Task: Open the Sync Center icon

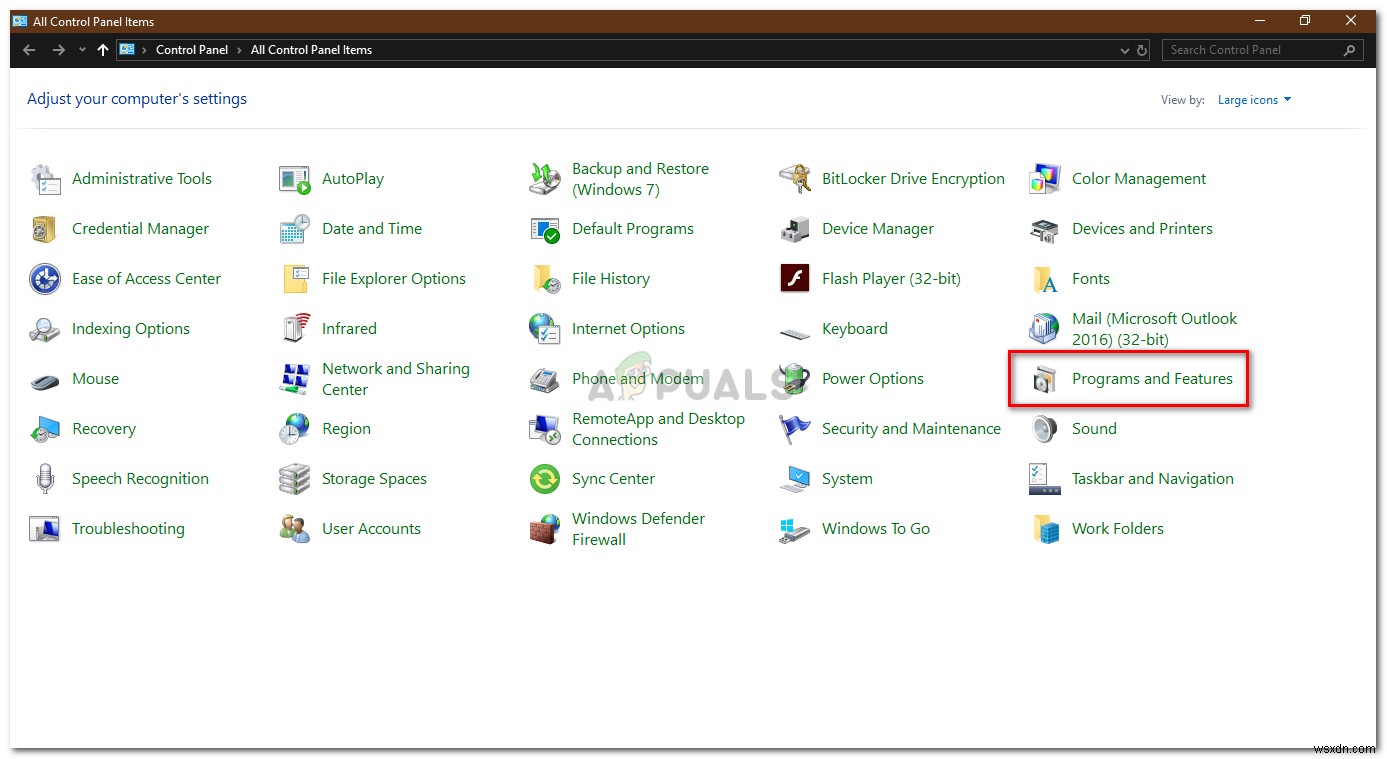Action: click(545, 479)
